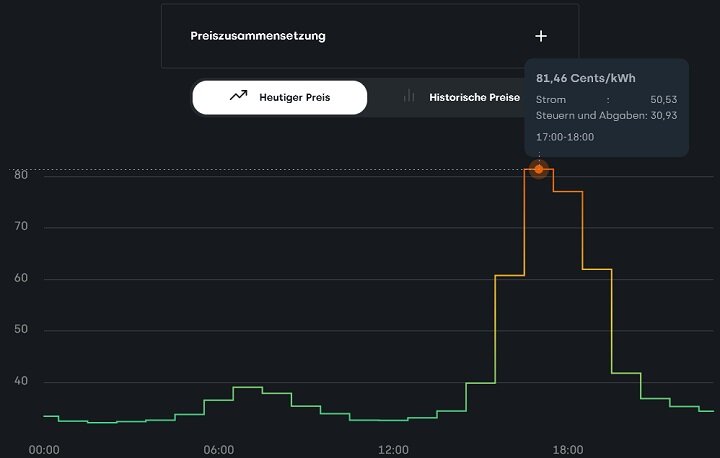Click the 17:00-18:00 time range in tooltip
The image size is (720, 458).
tap(565, 136)
